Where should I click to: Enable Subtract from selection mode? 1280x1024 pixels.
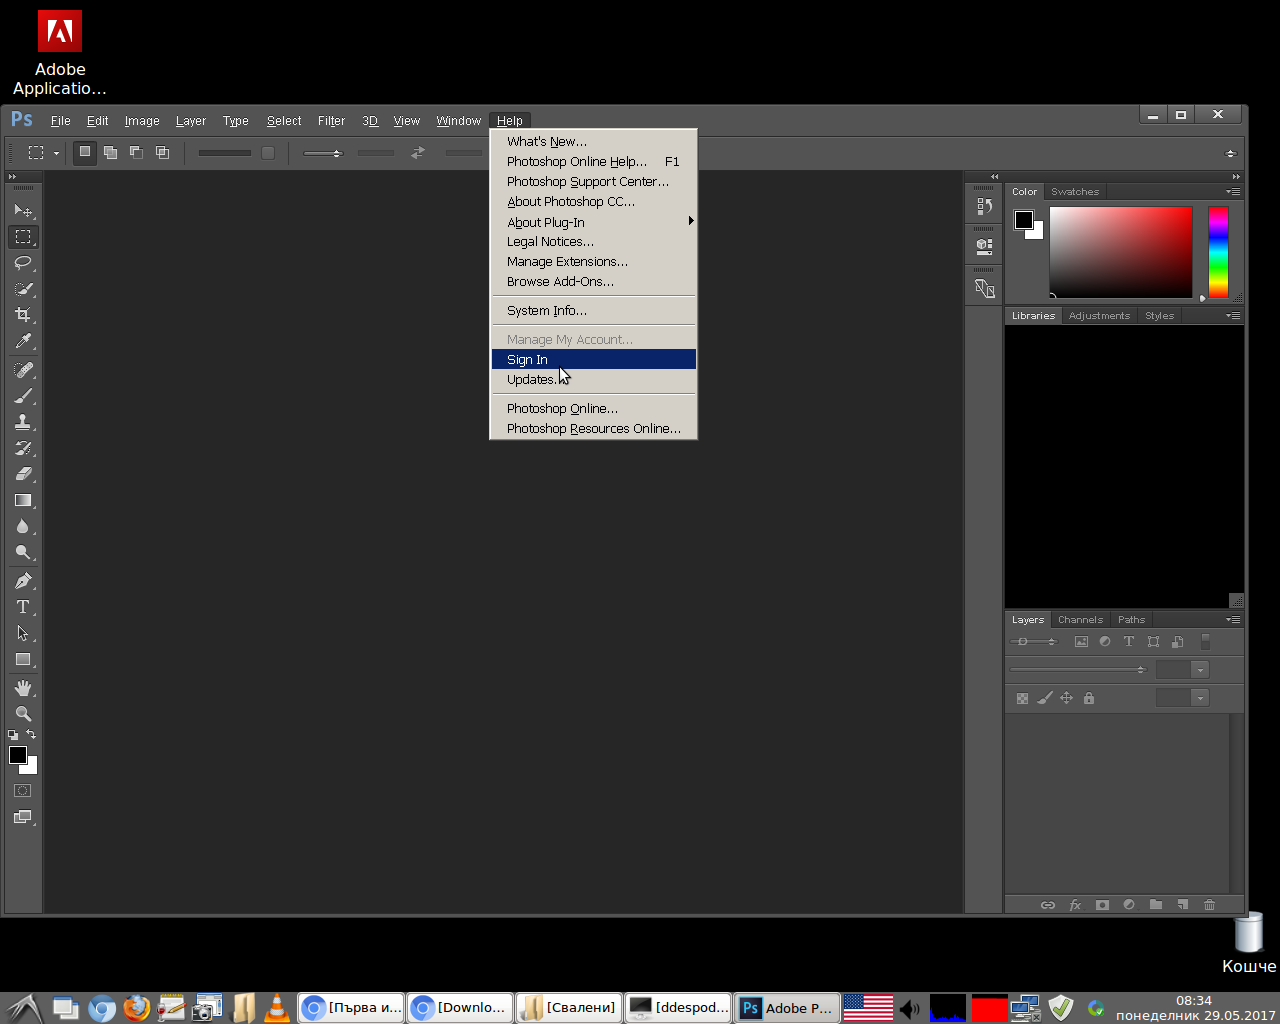pos(136,152)
